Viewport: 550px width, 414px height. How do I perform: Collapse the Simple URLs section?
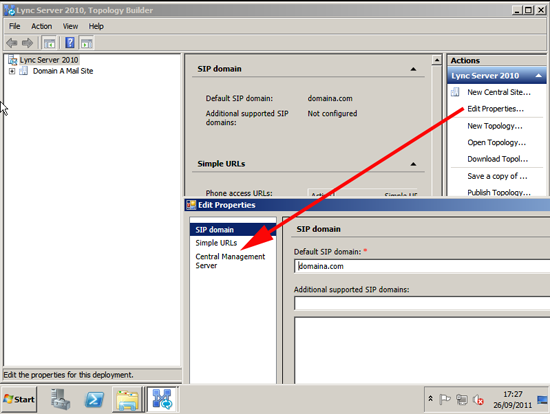tap(413, 164)
